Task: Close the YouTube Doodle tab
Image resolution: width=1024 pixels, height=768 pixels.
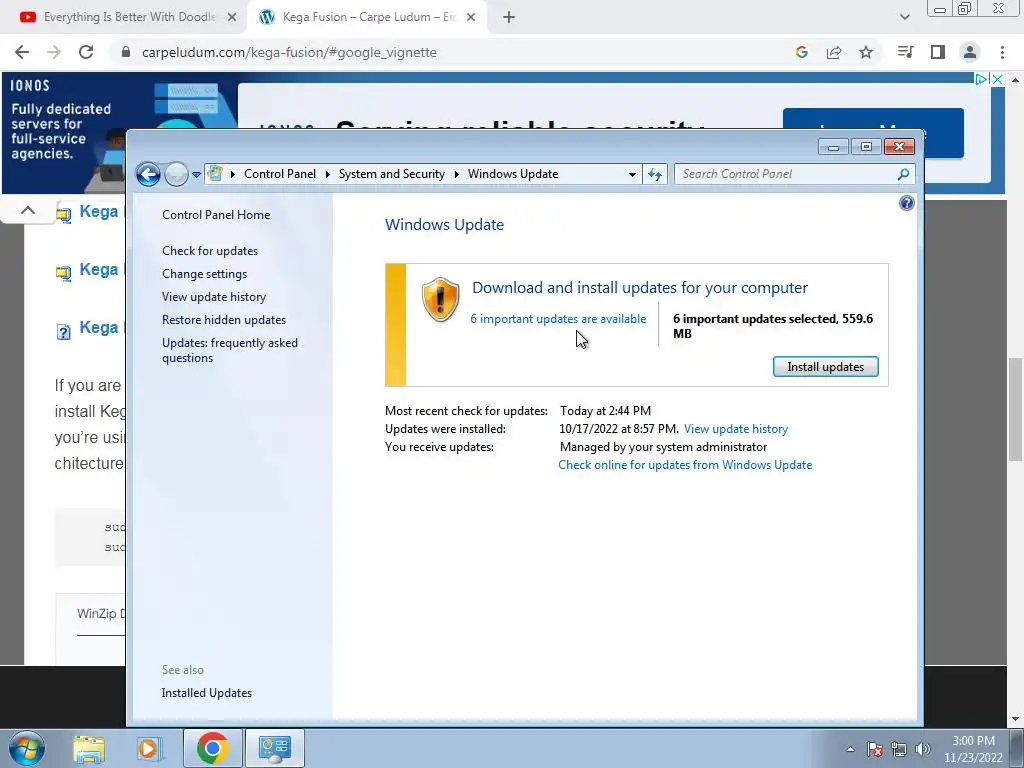Action: pos(232,18)
